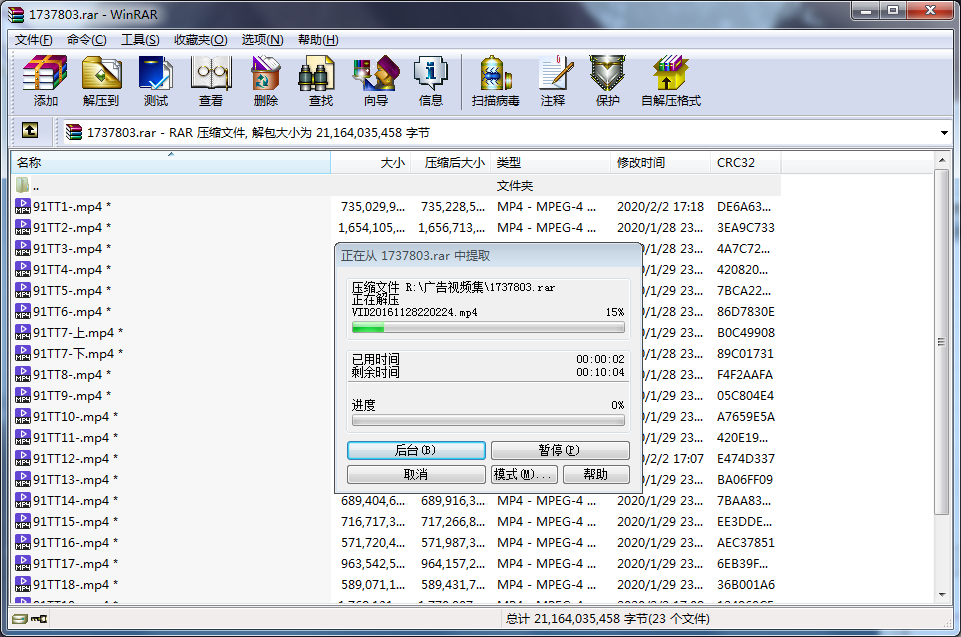Sort by the 修改时间 column header
The width and height of the screenshot is (961, 637).
coord(661,162)
